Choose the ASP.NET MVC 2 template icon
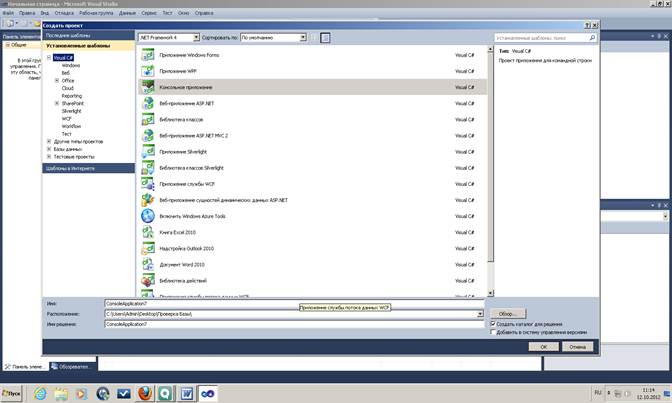Viewport: 672px width, 403px height. (148, 135)
